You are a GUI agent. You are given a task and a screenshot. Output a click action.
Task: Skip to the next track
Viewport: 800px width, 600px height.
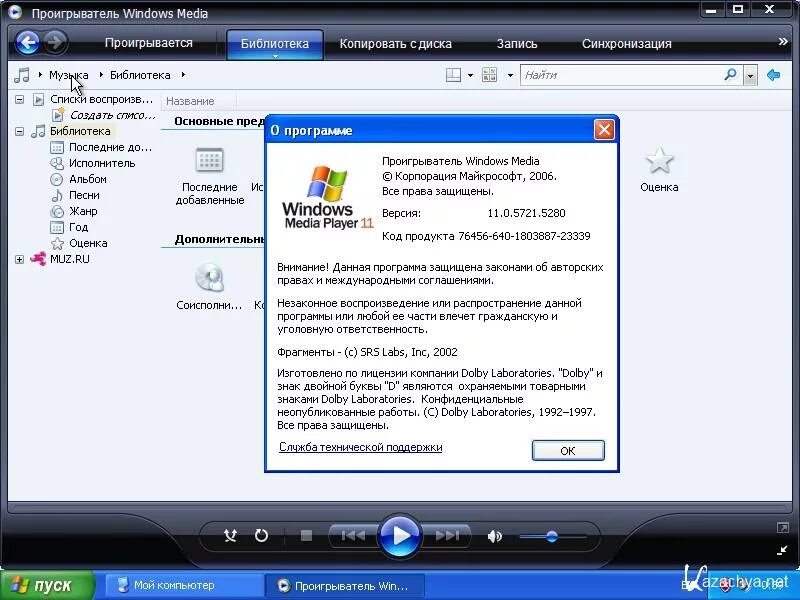pos(447,535)
